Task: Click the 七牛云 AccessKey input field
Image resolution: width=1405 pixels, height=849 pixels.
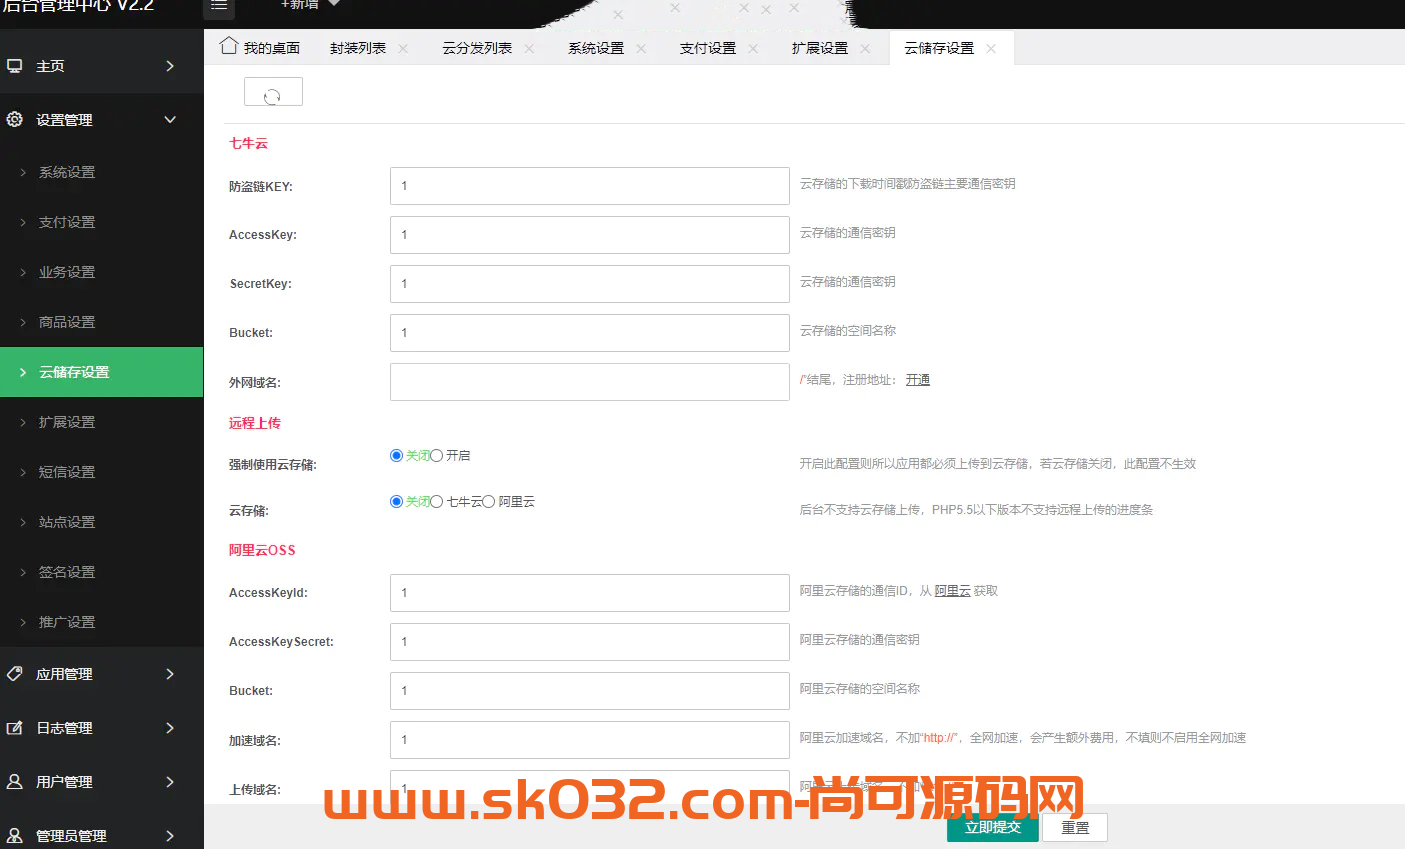Action: pos(590,235)
